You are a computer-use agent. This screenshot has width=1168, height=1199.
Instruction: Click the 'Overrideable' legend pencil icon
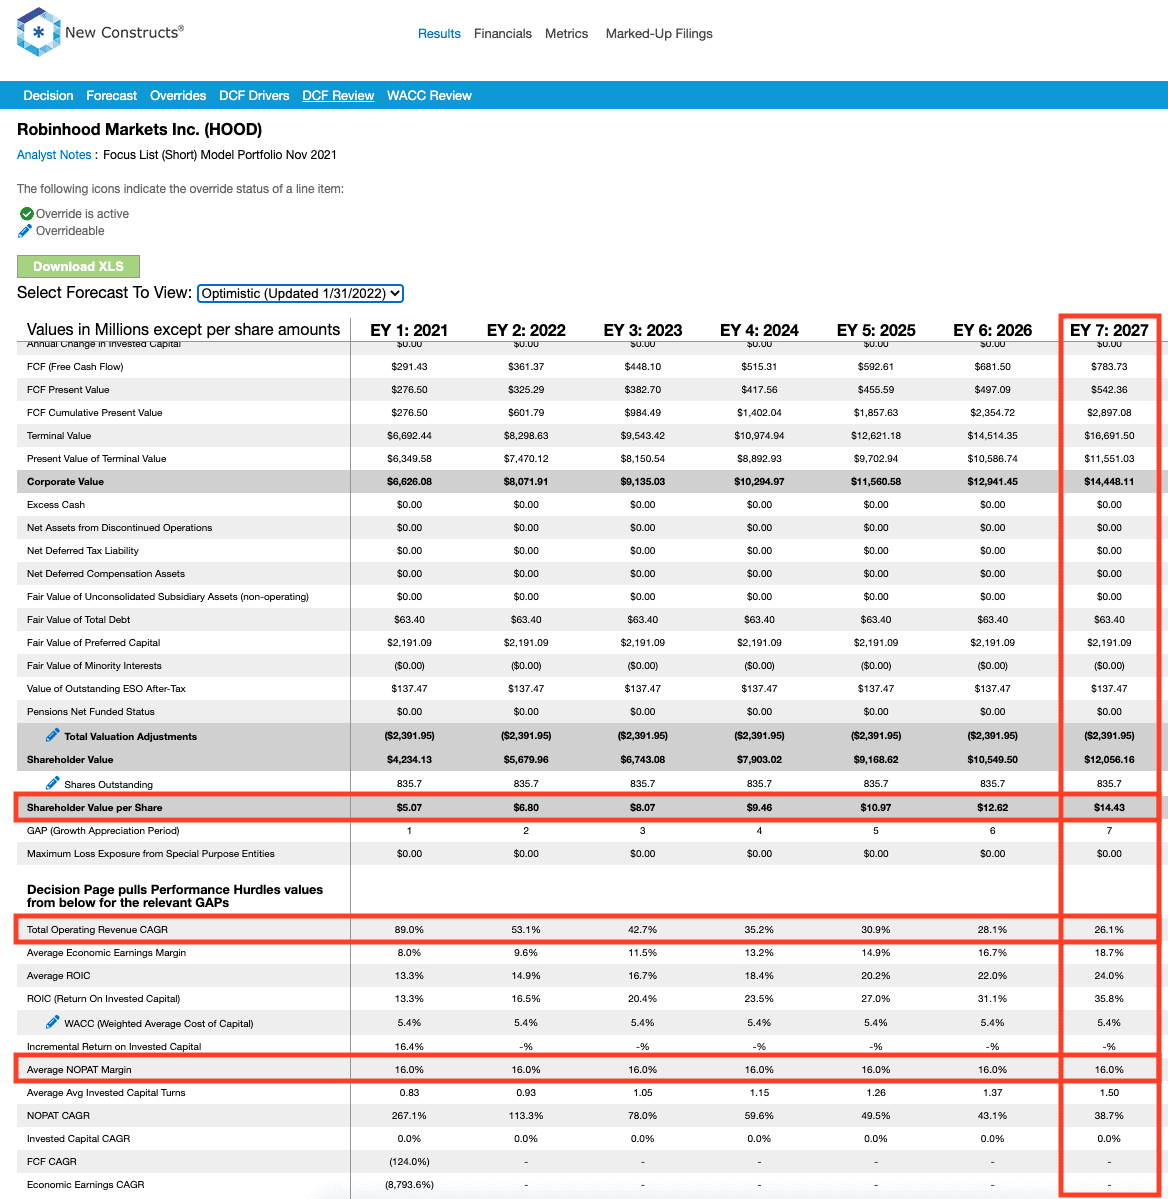coord(25,231)
